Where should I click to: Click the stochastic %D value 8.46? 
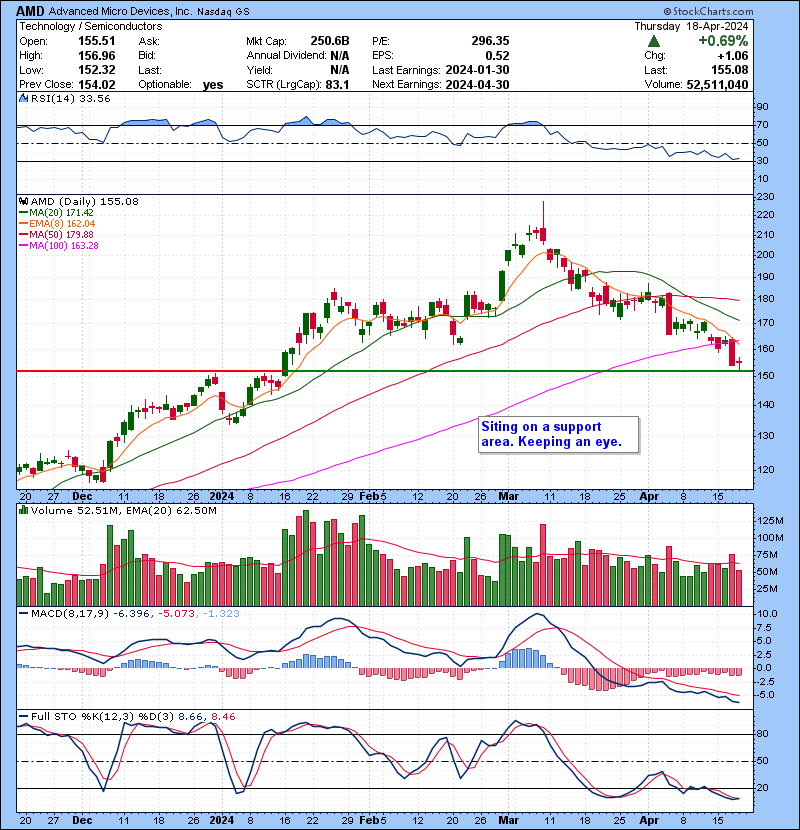click(x=223, y=716)
